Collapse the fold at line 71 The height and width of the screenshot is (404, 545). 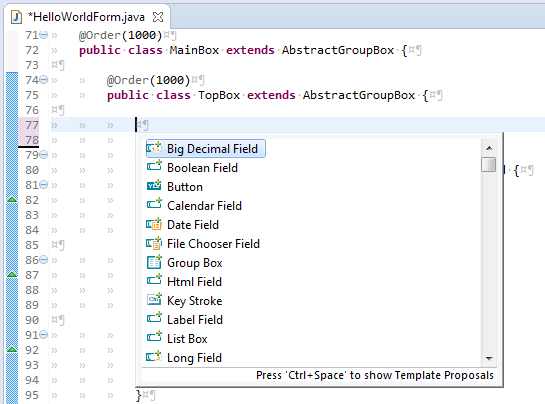click(x=43, y=35)
